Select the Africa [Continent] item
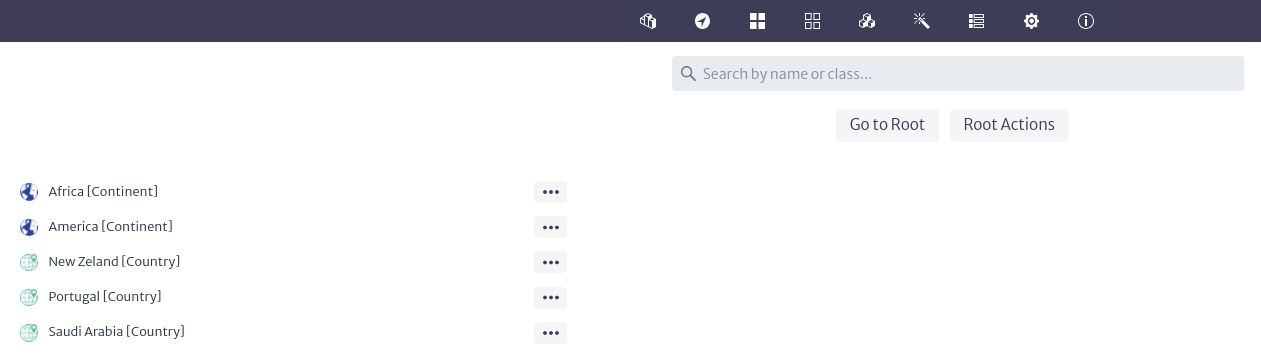Image resolution: width=1261 pixels, height=360 pixels. pos(103,192)
